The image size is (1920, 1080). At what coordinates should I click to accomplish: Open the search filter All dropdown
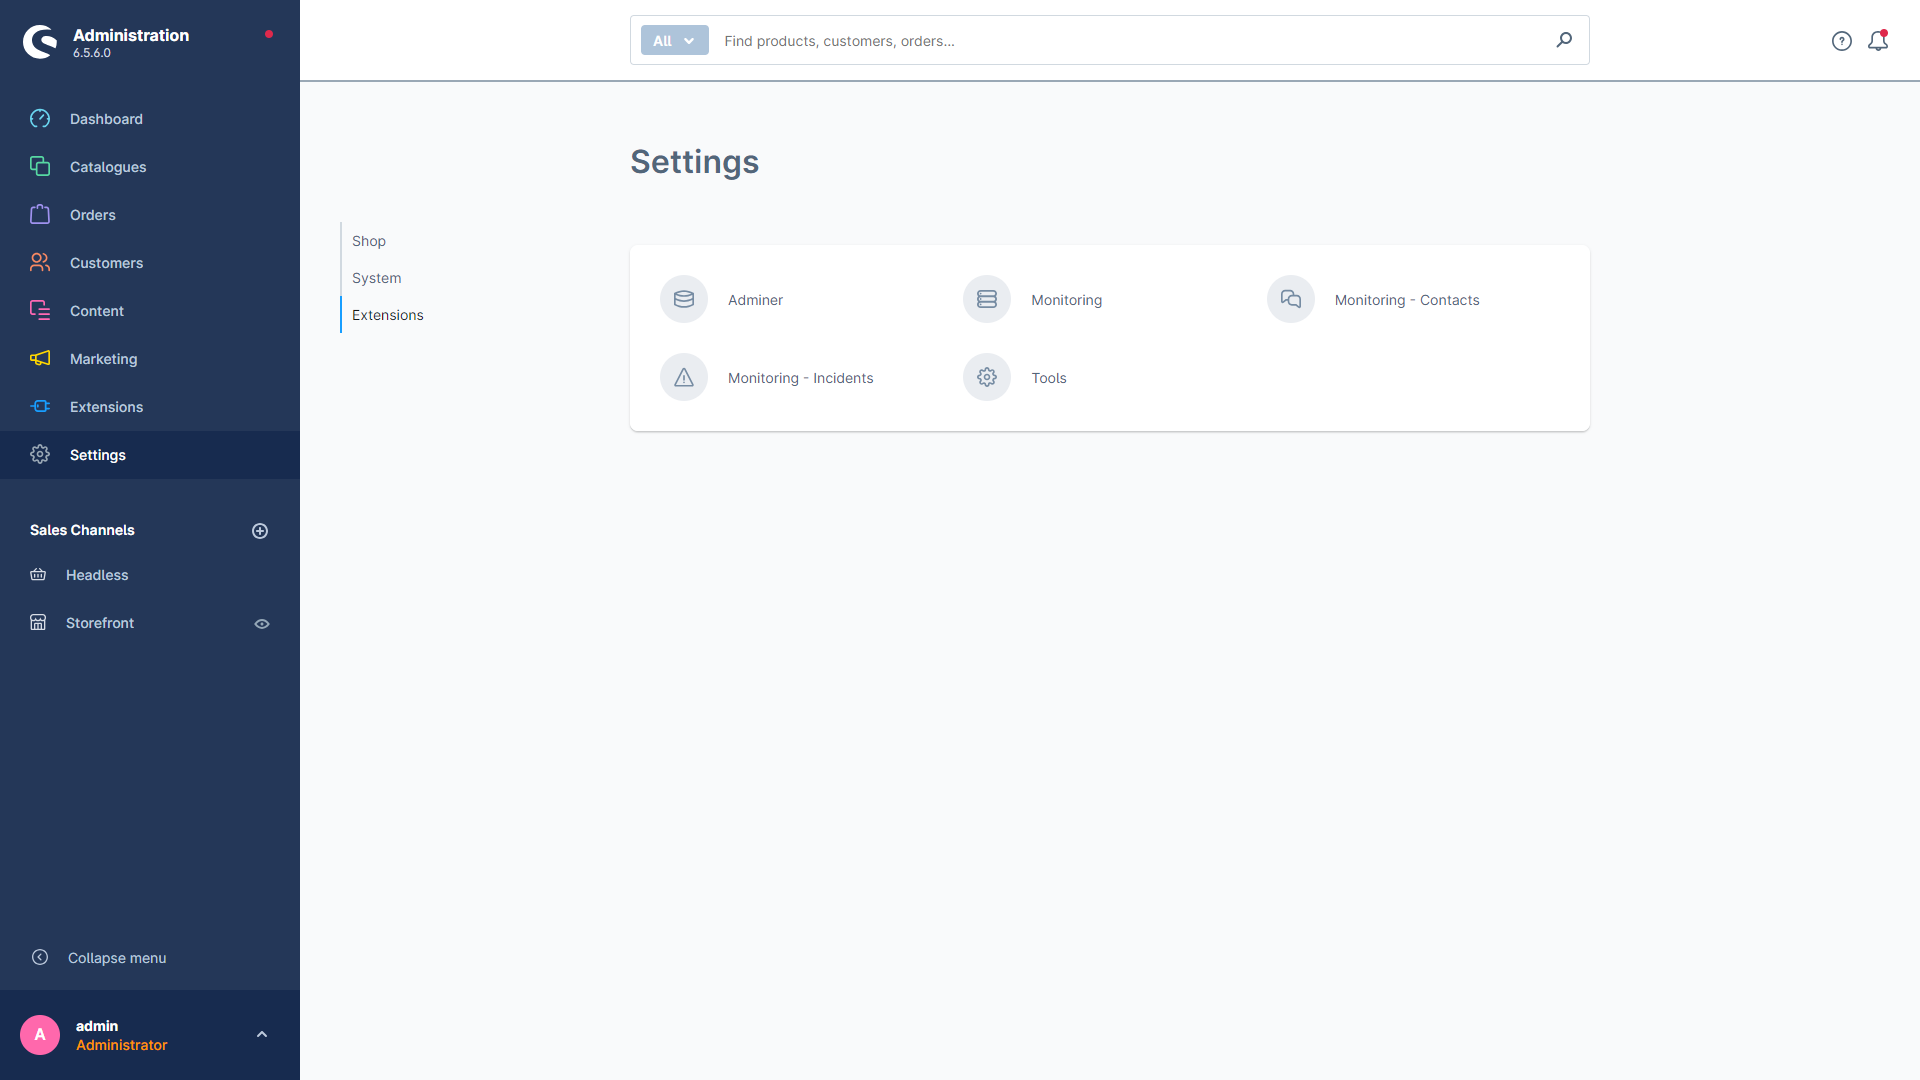tap(674, 40)
